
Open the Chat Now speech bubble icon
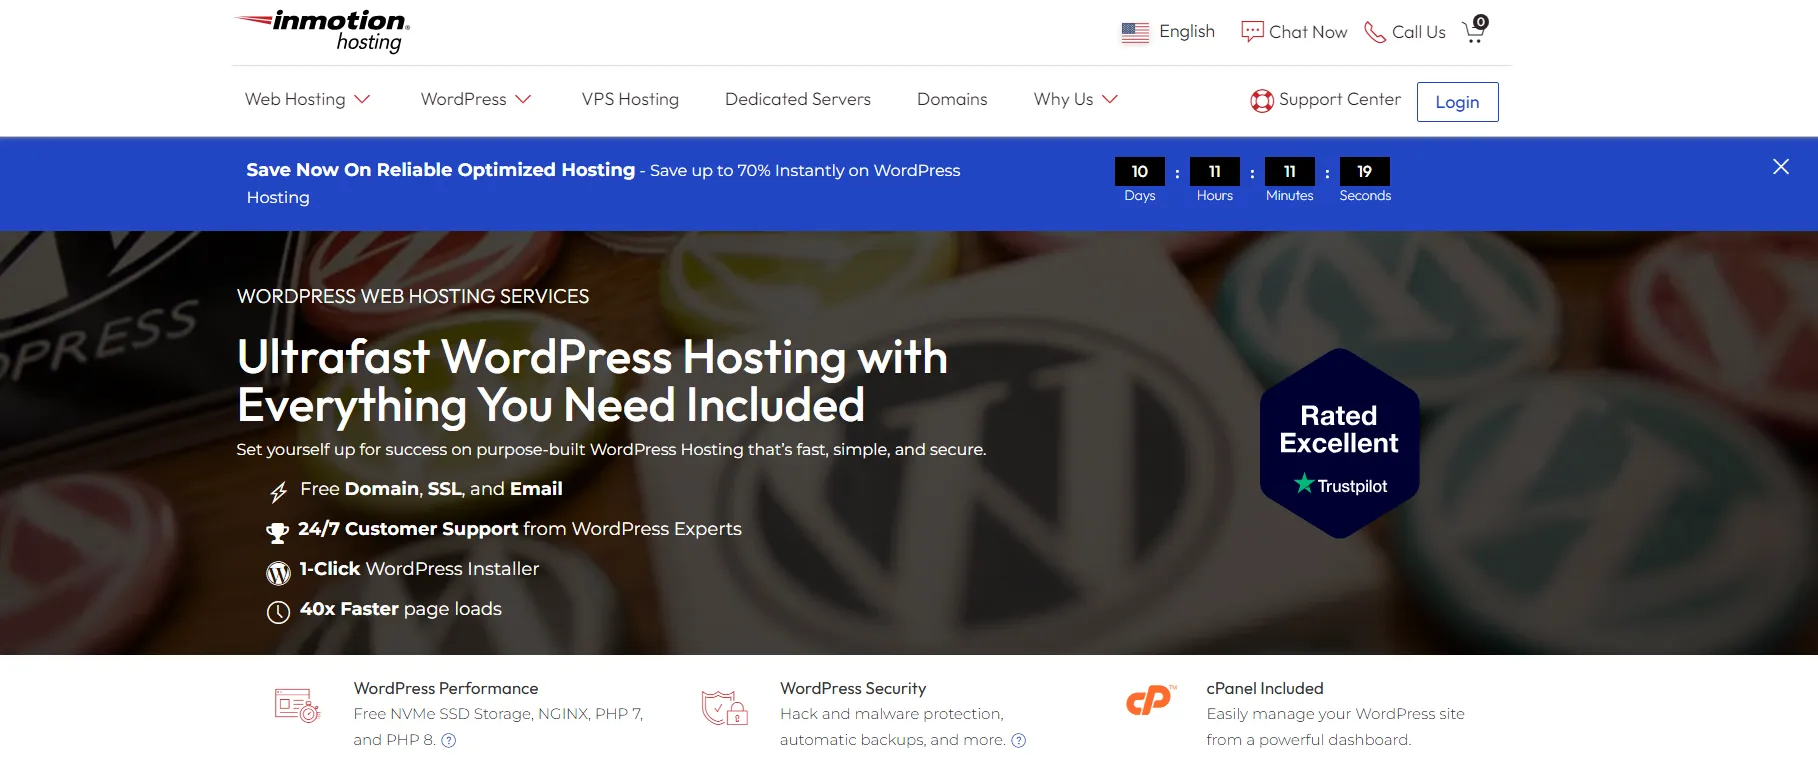point(1252,32)
